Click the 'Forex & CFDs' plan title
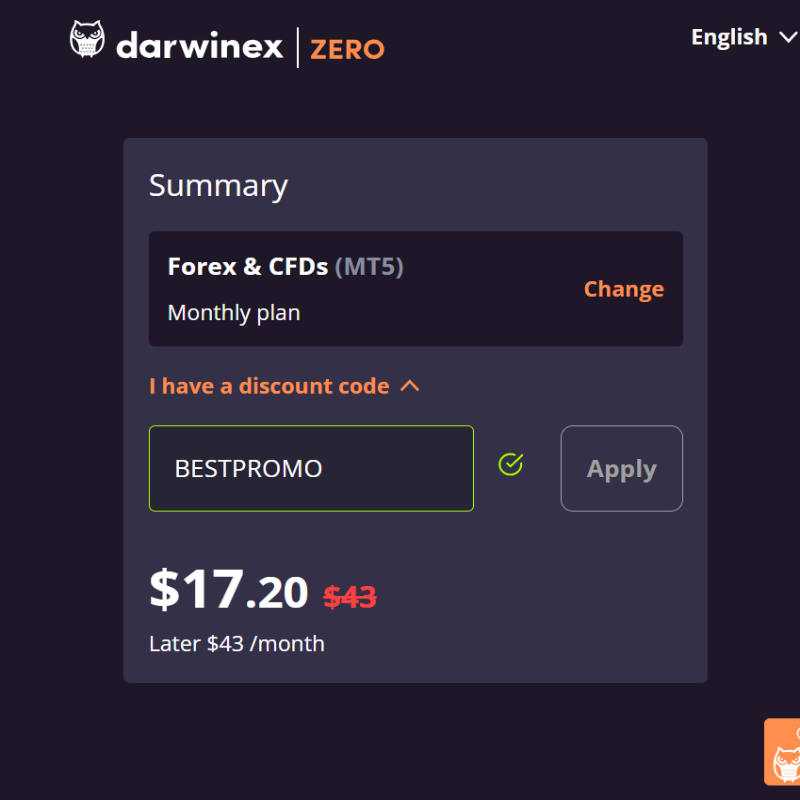Image resolution: width=800 pixels, height=800 pixels. pyautogui.click(x=248, y=266)
